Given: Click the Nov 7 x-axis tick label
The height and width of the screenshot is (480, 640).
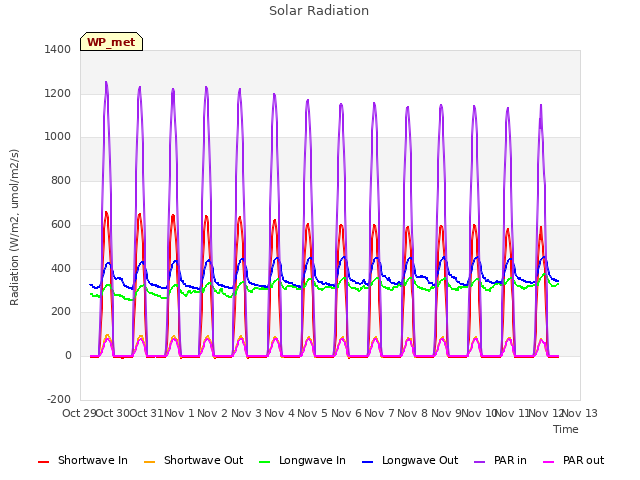Looking at the screenshot, I should [379, 413].
